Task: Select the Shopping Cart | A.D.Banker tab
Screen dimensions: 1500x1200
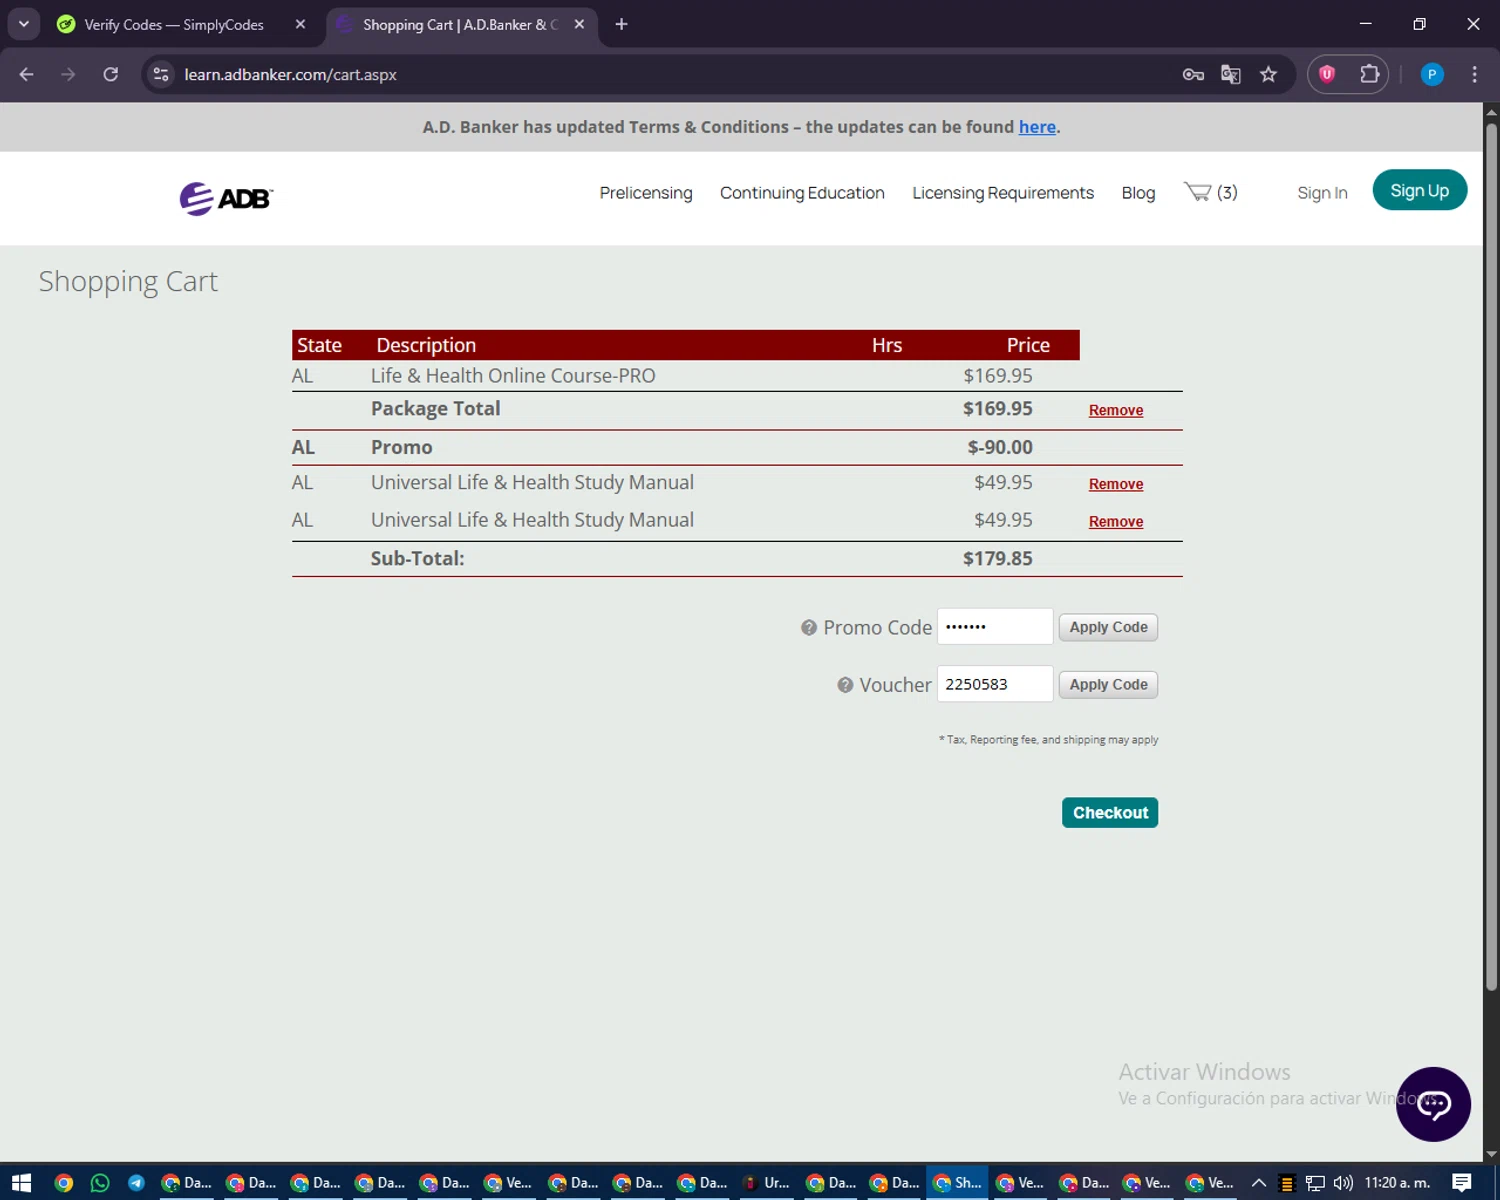Action: coord(460,24)
